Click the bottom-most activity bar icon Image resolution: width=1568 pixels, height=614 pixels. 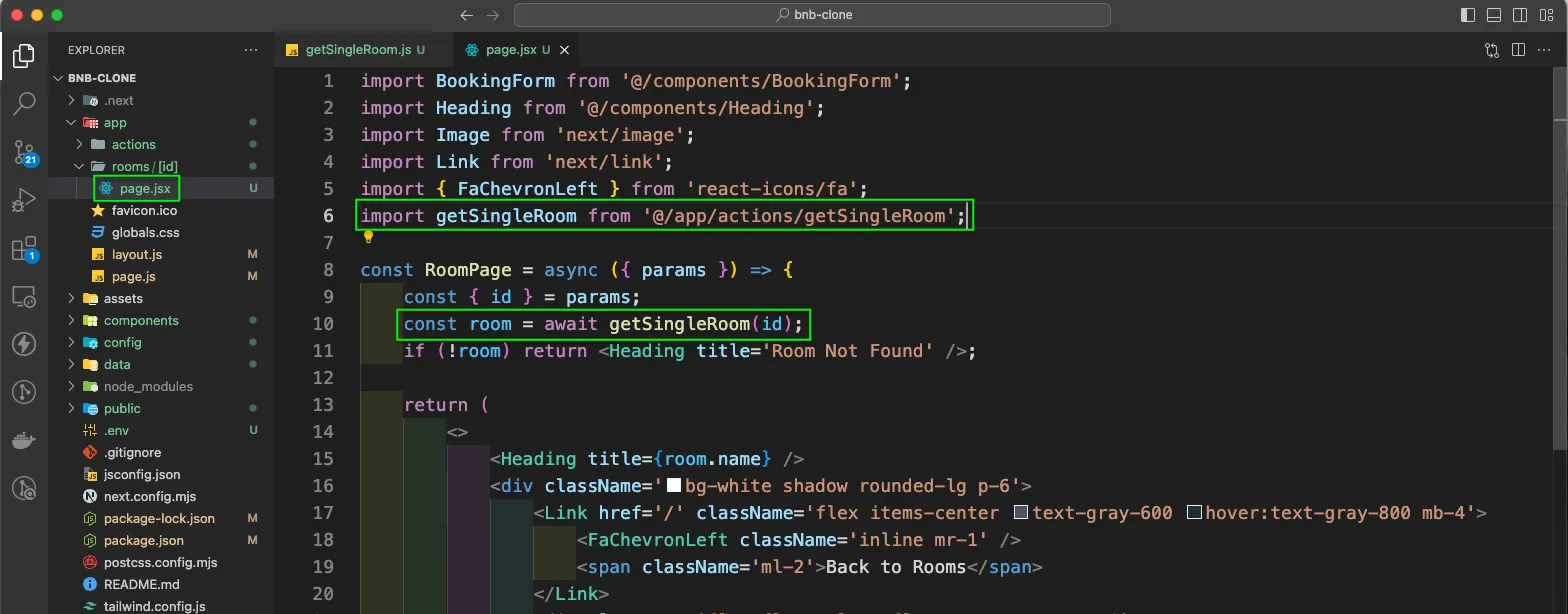[x=24, y=488]
